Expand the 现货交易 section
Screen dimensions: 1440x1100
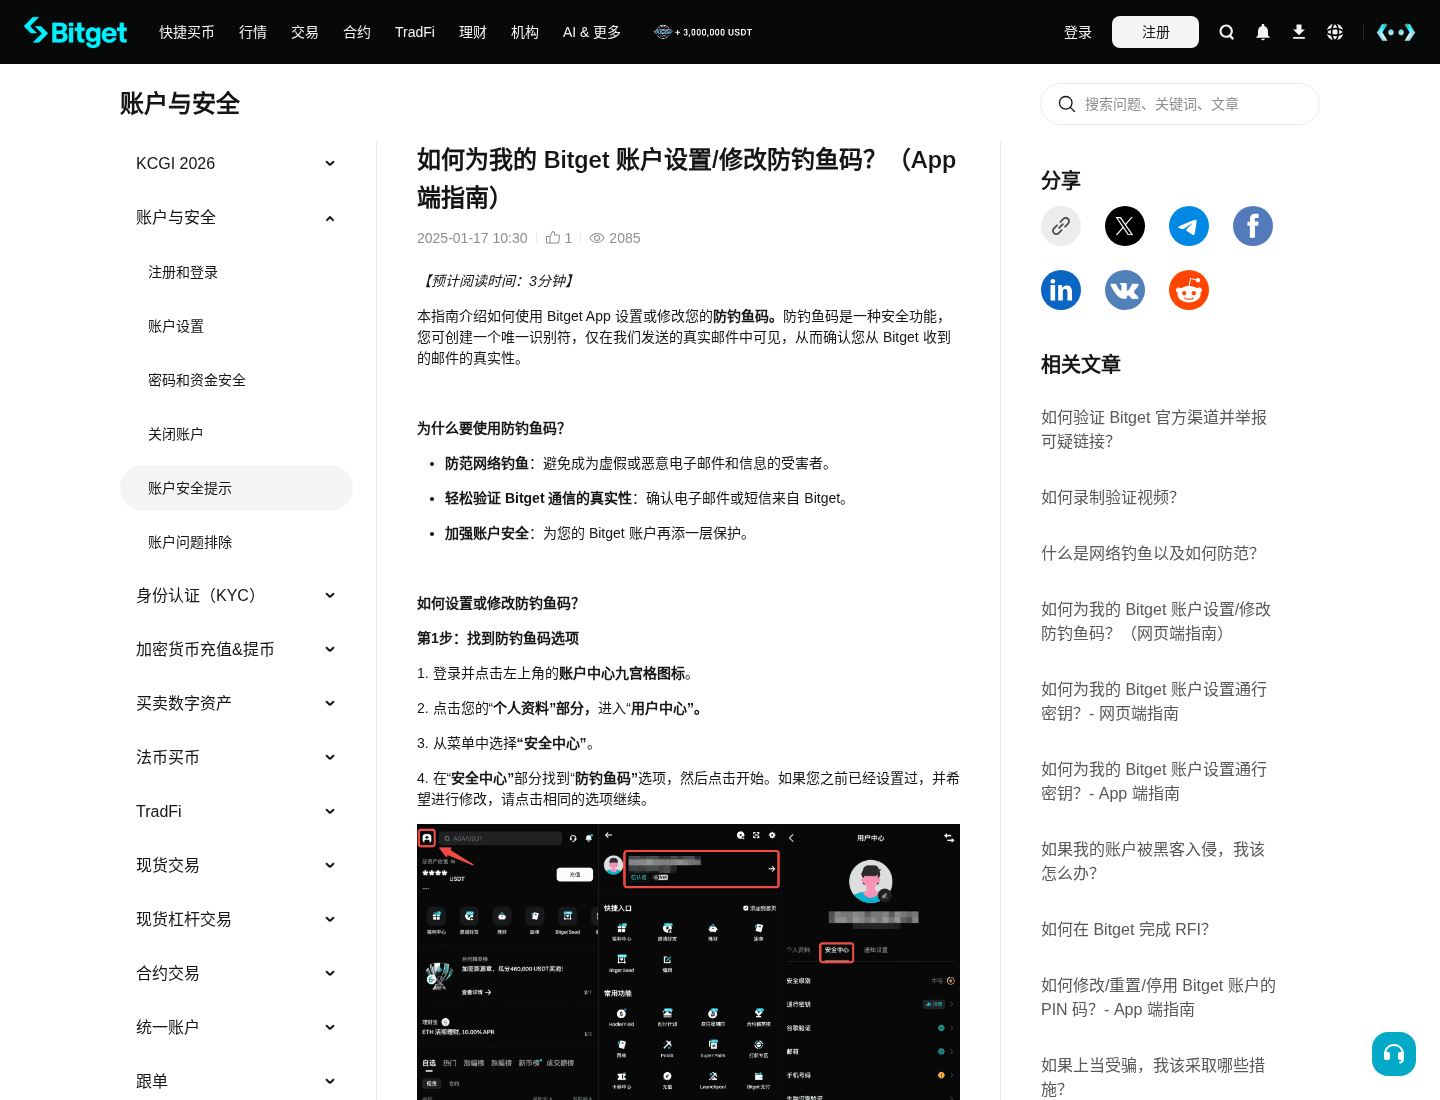coord(236,865)
